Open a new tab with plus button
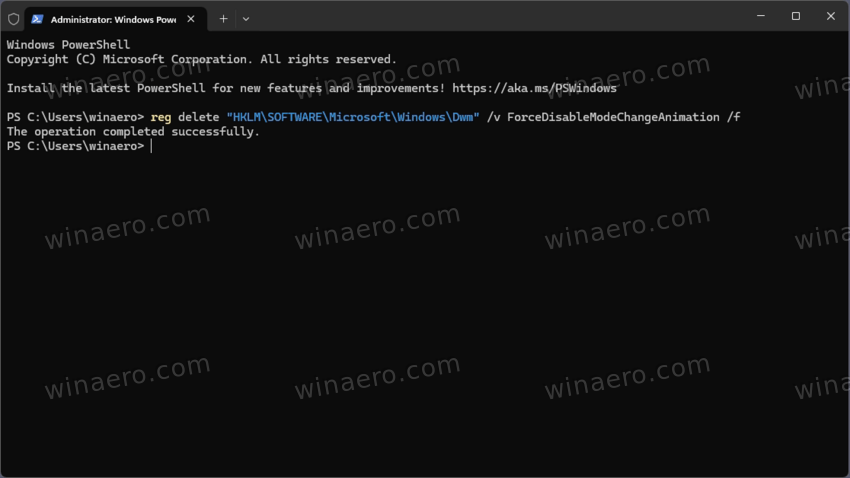Screen dimensions: 850x478 tap(223, 19)
